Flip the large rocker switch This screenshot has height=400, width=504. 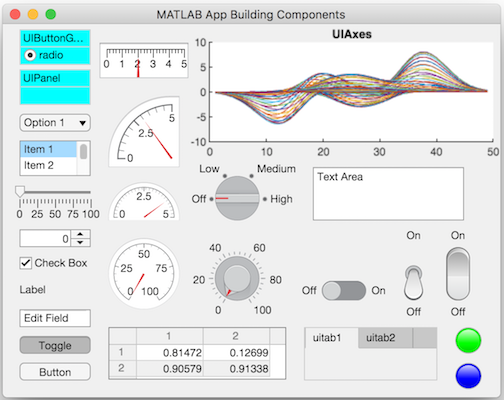458,274
